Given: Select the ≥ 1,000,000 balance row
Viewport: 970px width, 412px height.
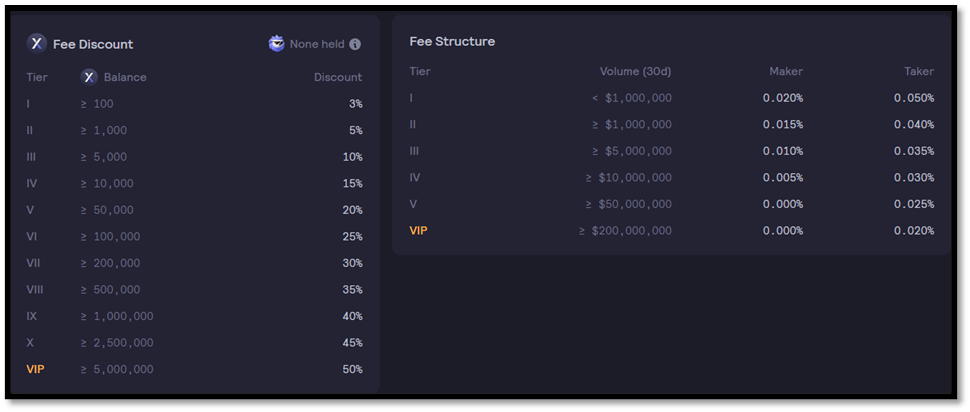Looking at the screenshot, I should 194,316.
